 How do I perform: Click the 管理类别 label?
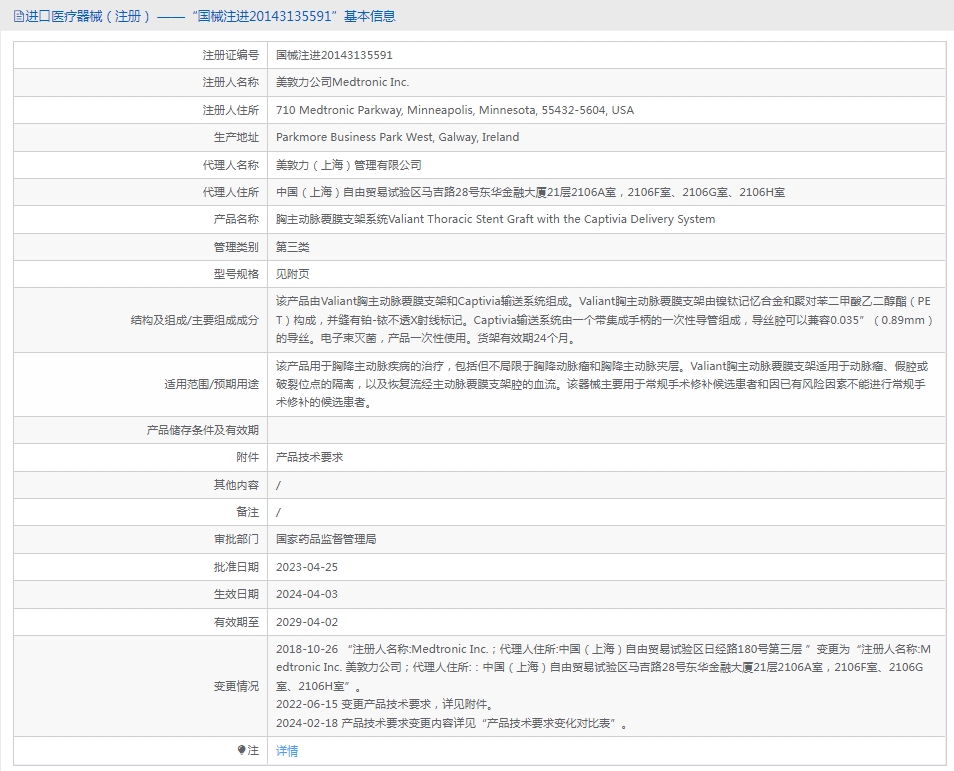[x=236, y=247]
